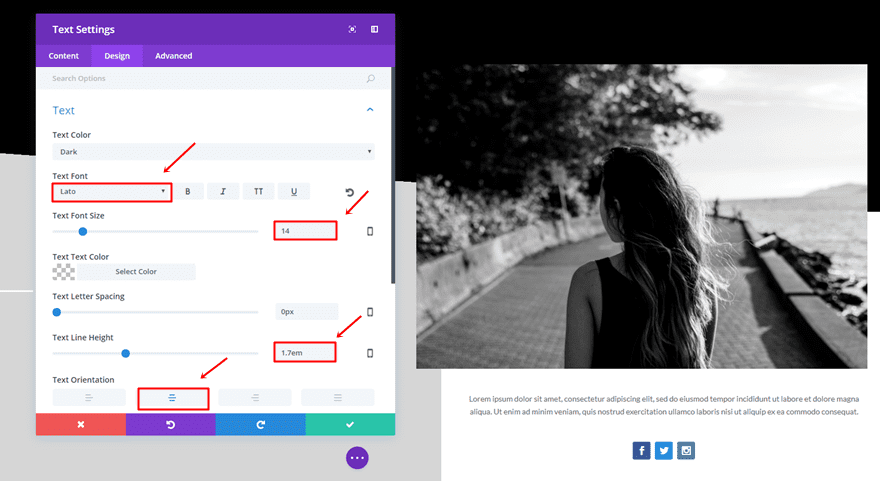880x481 pixels.
Task: Open responsive device icon for Text Font Size
Action: pyautogui.click(x=370, y=231)
